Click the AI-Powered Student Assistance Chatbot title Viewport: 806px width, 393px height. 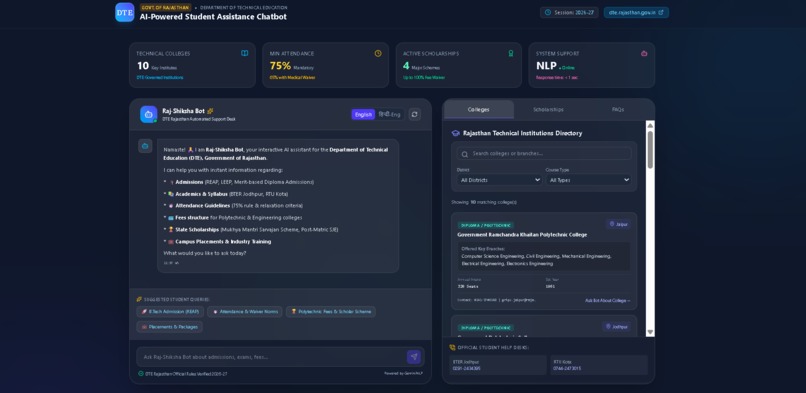[213, 17]
